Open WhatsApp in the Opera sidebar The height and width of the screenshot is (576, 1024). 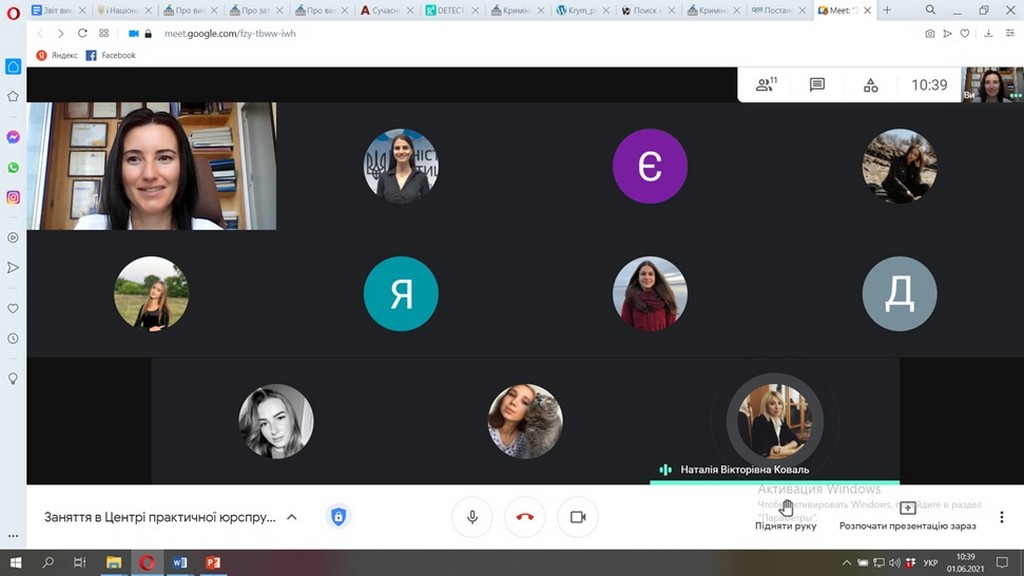click(13, 168)
